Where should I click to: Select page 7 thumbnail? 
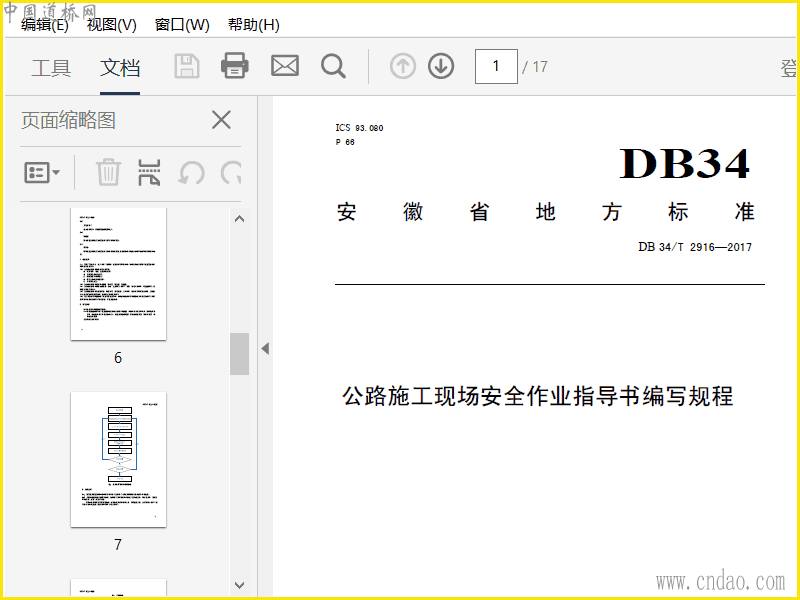[118, 459]
